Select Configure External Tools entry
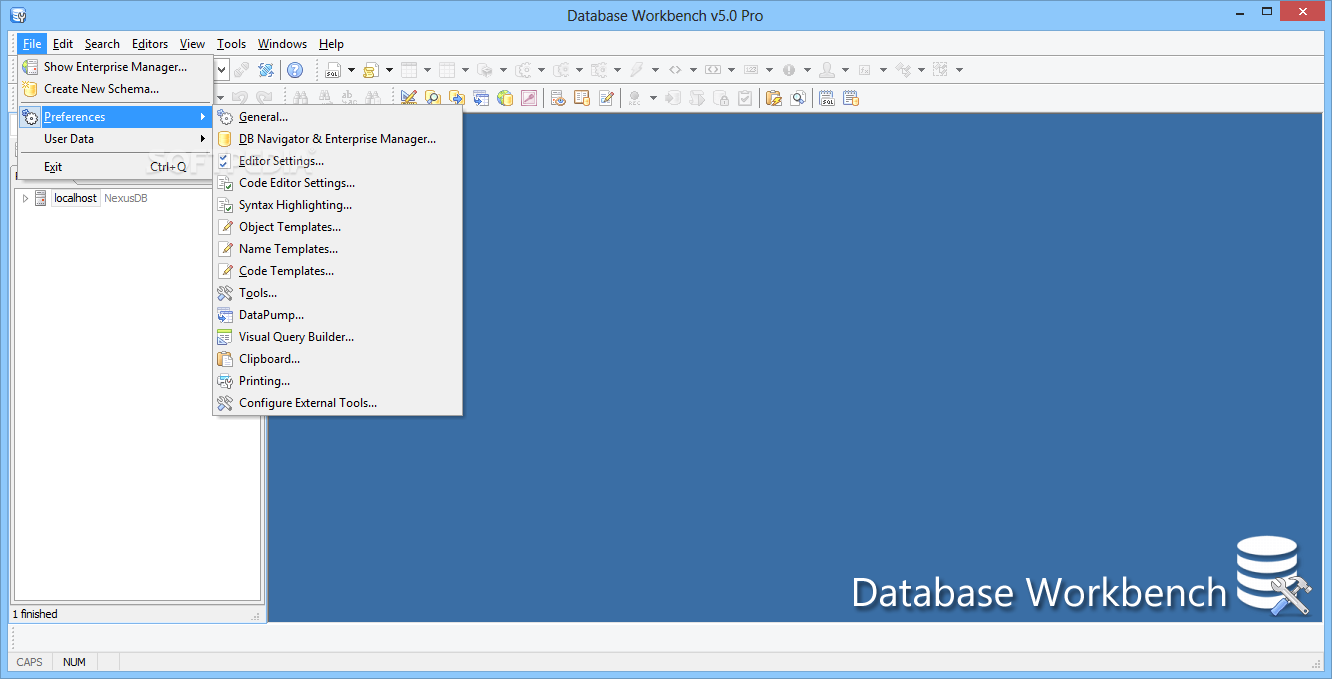The width and height of the screenshot is (1332, 679). tap(337, 403)
